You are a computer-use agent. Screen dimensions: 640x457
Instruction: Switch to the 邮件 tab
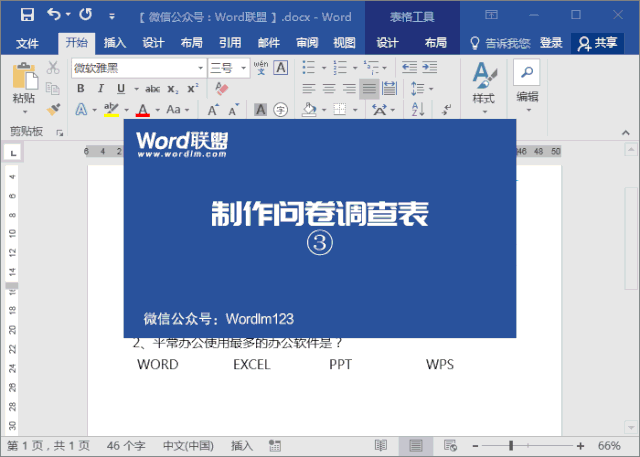(x=269, y=43)
